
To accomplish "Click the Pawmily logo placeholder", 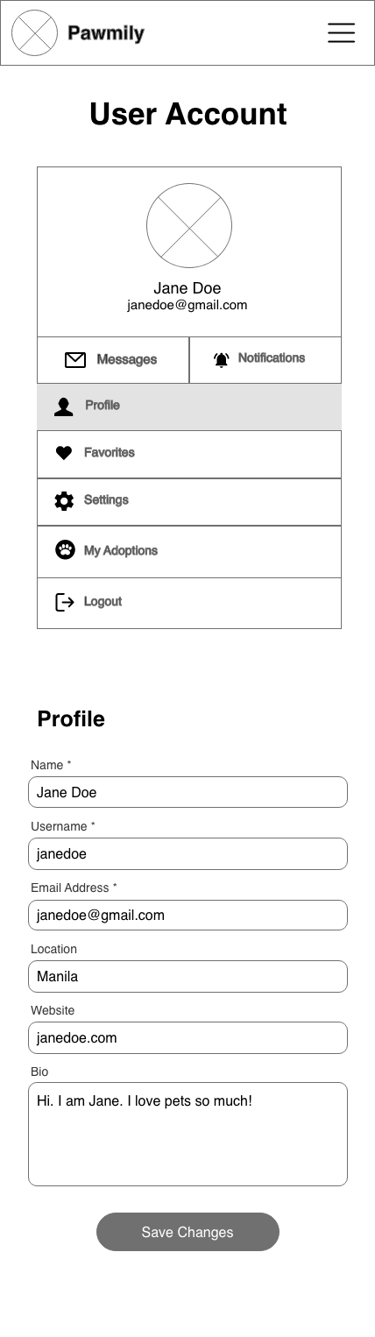I will (x=34, y=33).
